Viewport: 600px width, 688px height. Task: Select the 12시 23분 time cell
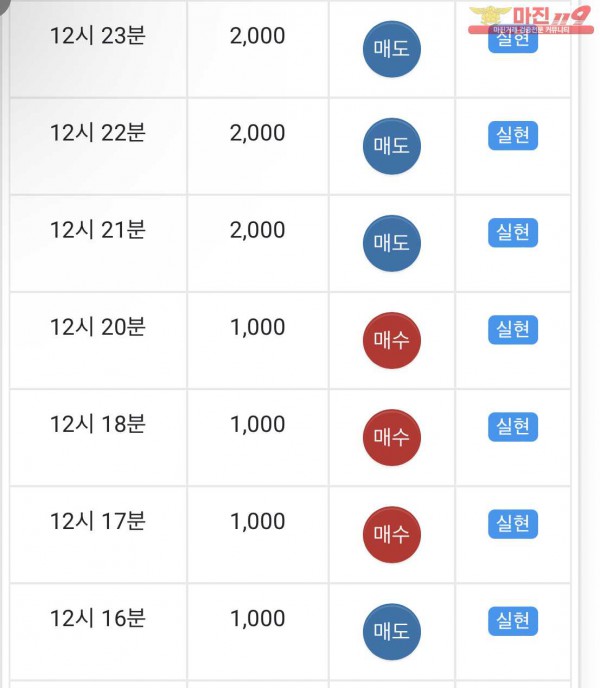(98, 36)
